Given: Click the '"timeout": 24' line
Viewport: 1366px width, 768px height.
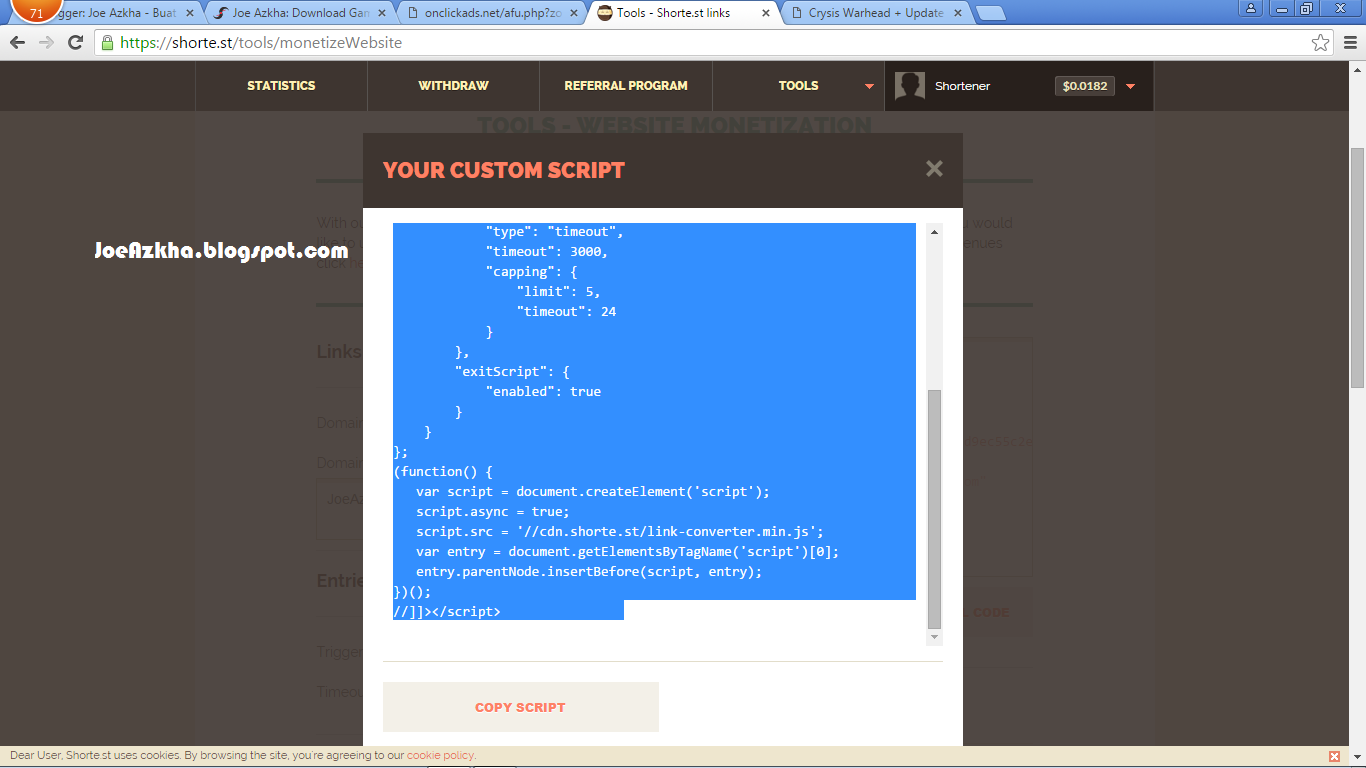Looking at the screenshot, I should (x=566, y=312).
